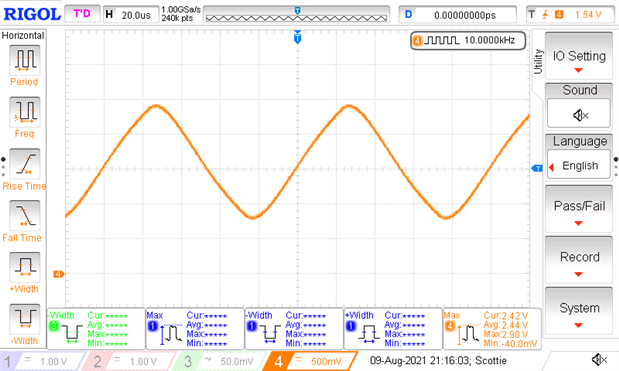
Task: Click the RIGOL logo
Action: (32, 14)
